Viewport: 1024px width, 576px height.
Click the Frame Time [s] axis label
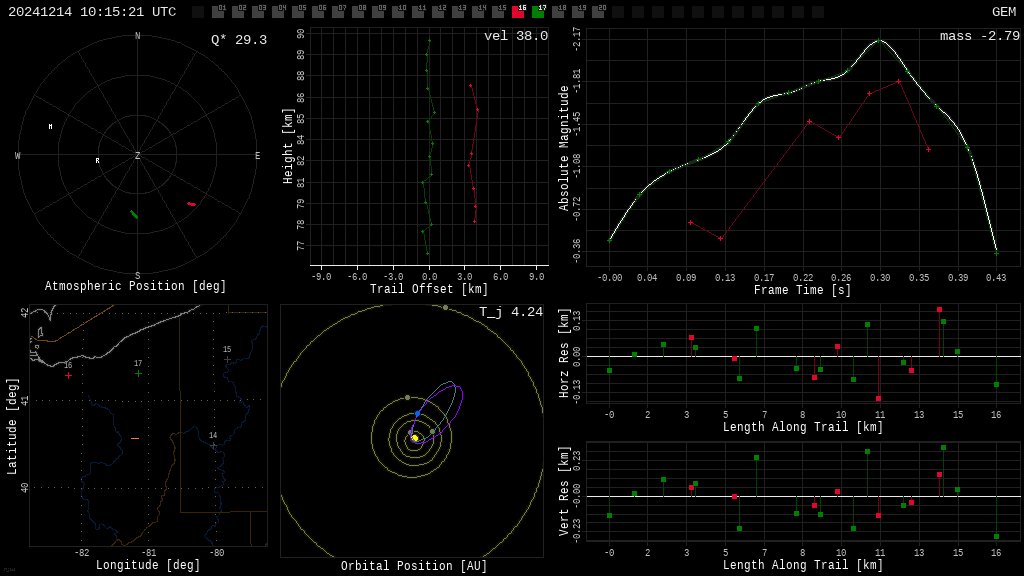(803, 290)
